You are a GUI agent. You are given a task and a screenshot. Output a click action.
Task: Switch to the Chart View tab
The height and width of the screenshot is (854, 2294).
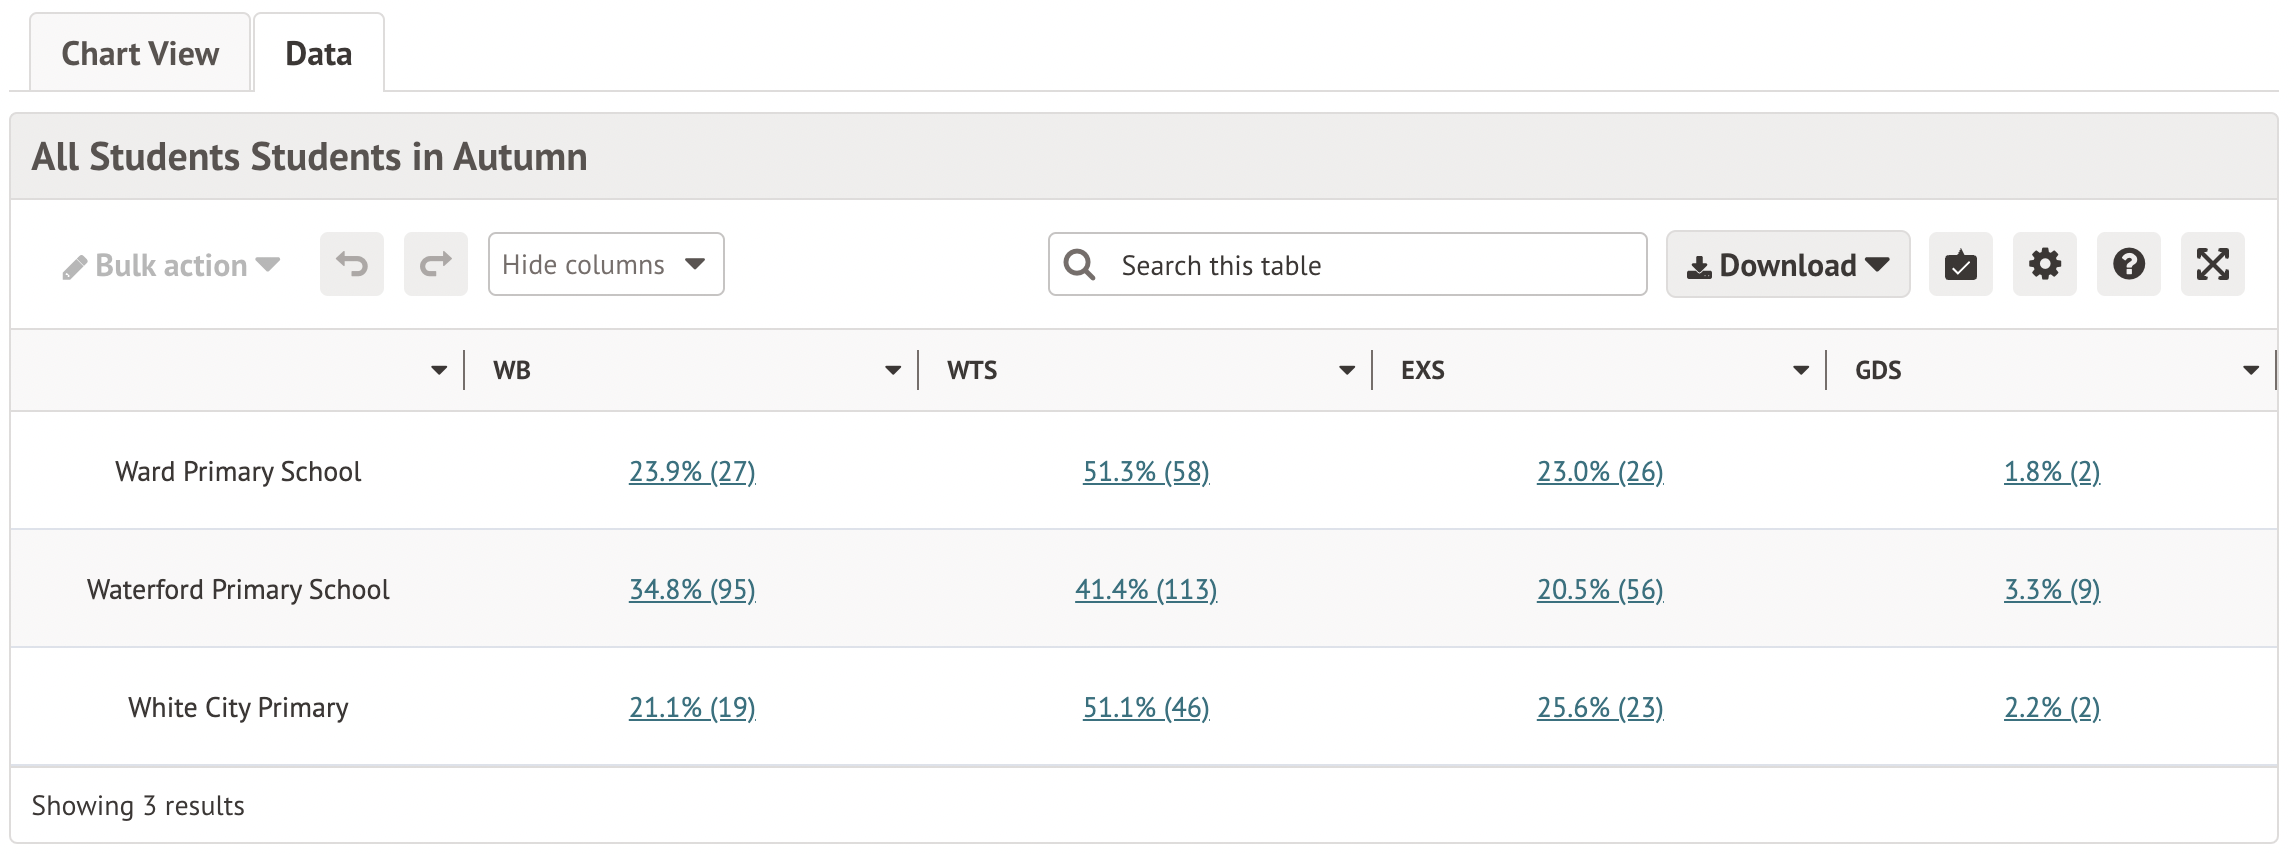pyautogui.click(x=140, y=54)
